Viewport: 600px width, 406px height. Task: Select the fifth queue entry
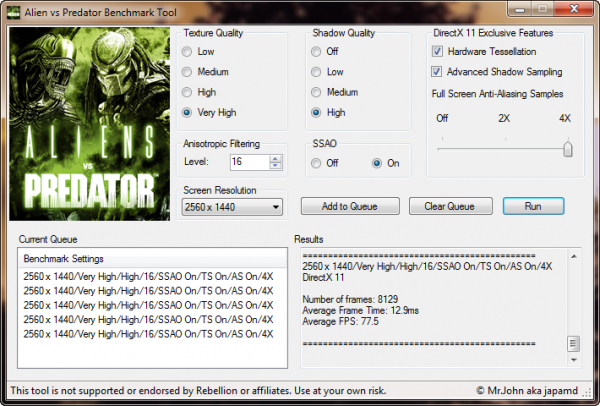[x=148, y=334]
